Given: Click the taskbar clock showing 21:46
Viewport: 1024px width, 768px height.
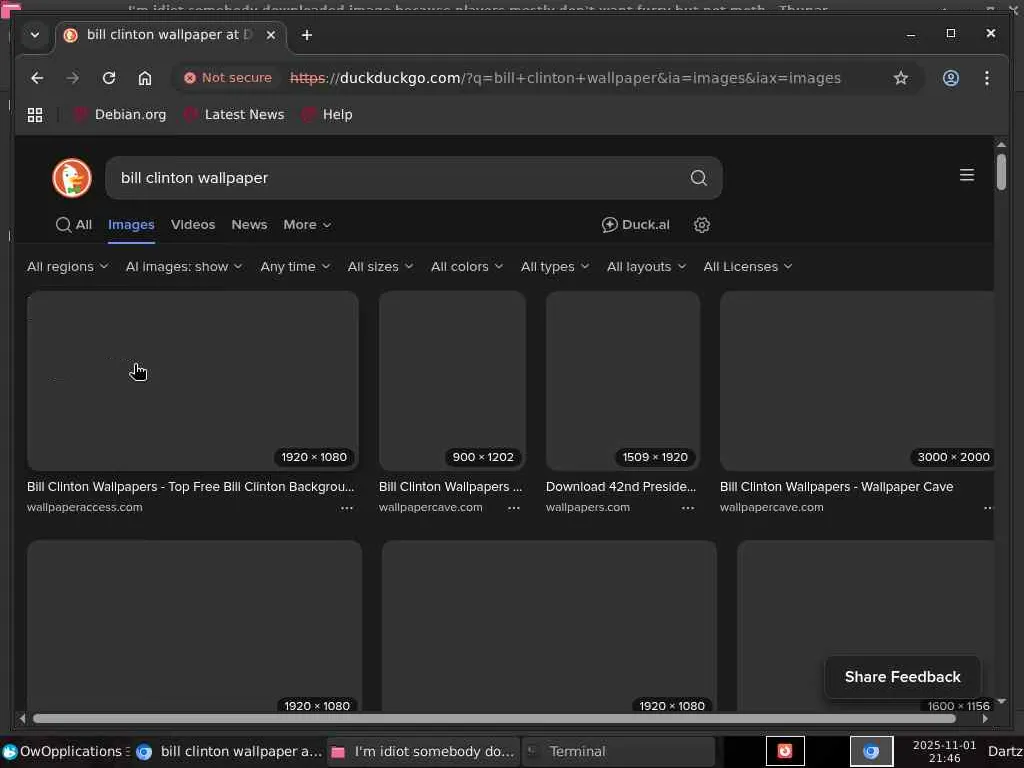Looking at the screenshot, I should (x=944, y=752).
